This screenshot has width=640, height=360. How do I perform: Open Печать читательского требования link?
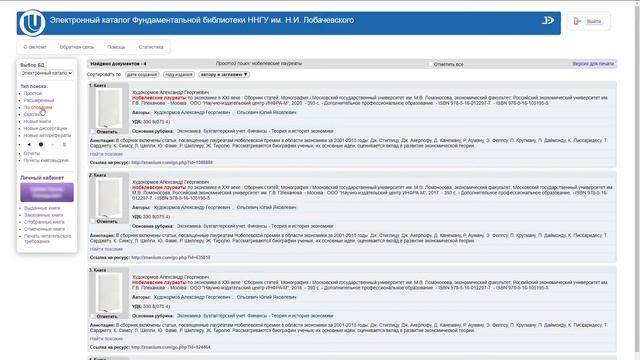47,239
